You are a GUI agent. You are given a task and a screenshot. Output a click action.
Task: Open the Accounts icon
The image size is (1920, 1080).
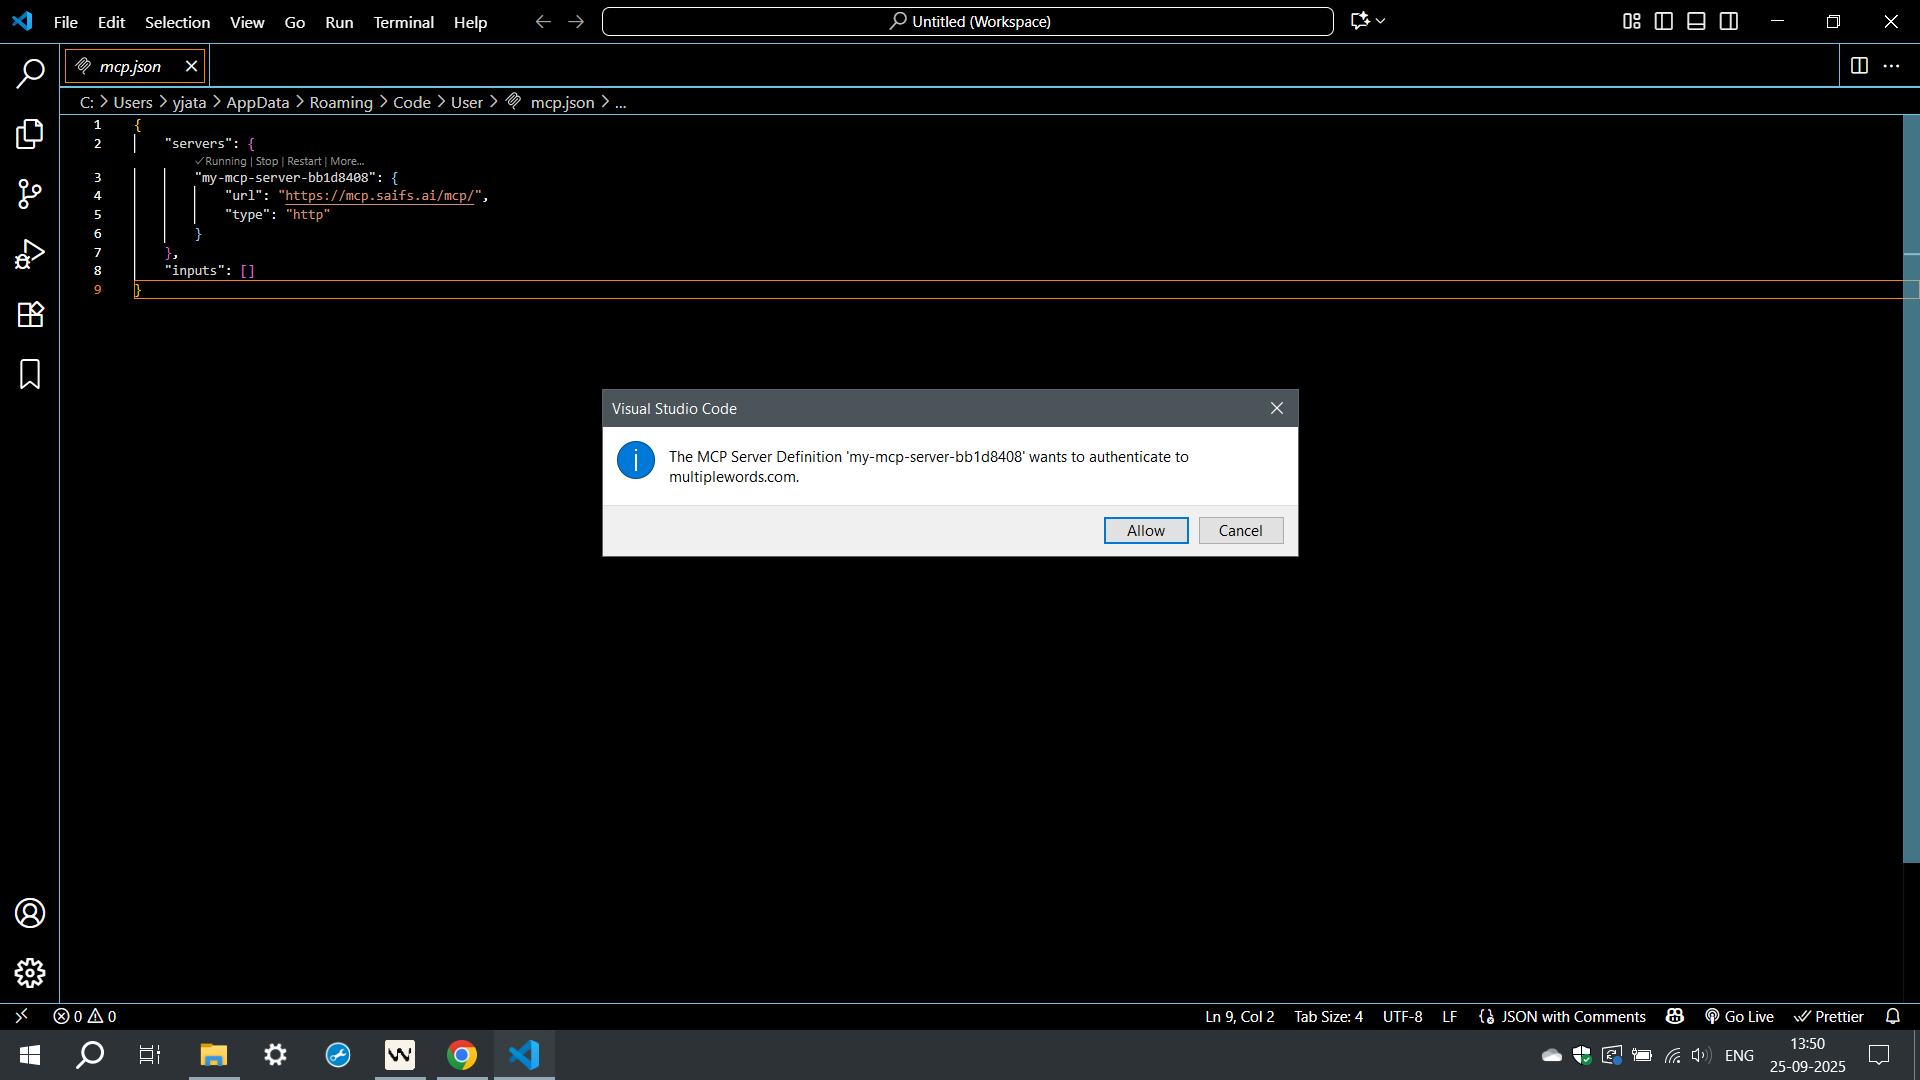coord(30,913)
